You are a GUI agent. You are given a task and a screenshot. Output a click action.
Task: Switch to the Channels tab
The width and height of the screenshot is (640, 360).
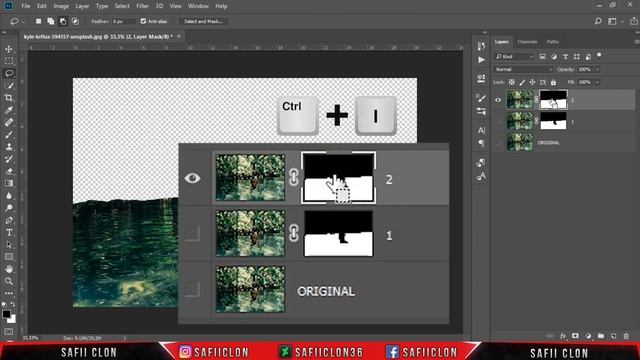click(x=527, y=42)
